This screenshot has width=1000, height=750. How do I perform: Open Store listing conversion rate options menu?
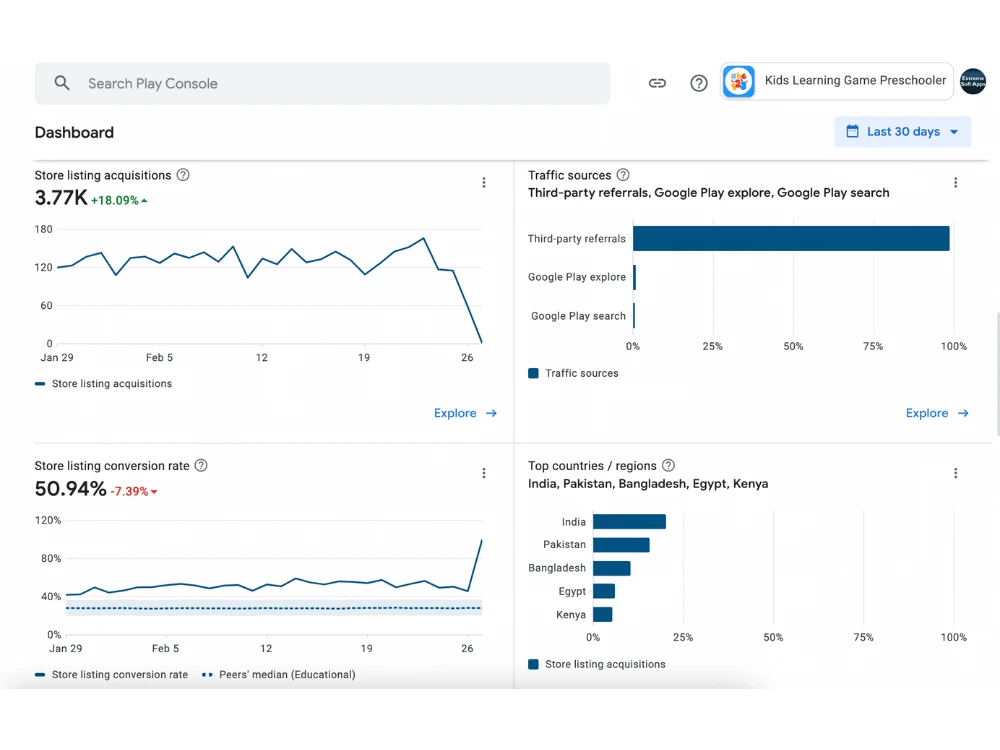[x=484, y=473]
